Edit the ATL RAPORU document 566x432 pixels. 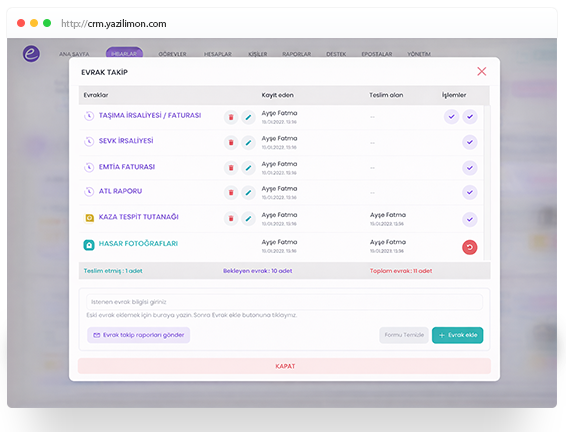pyautogui.click(x=248, y=192)
